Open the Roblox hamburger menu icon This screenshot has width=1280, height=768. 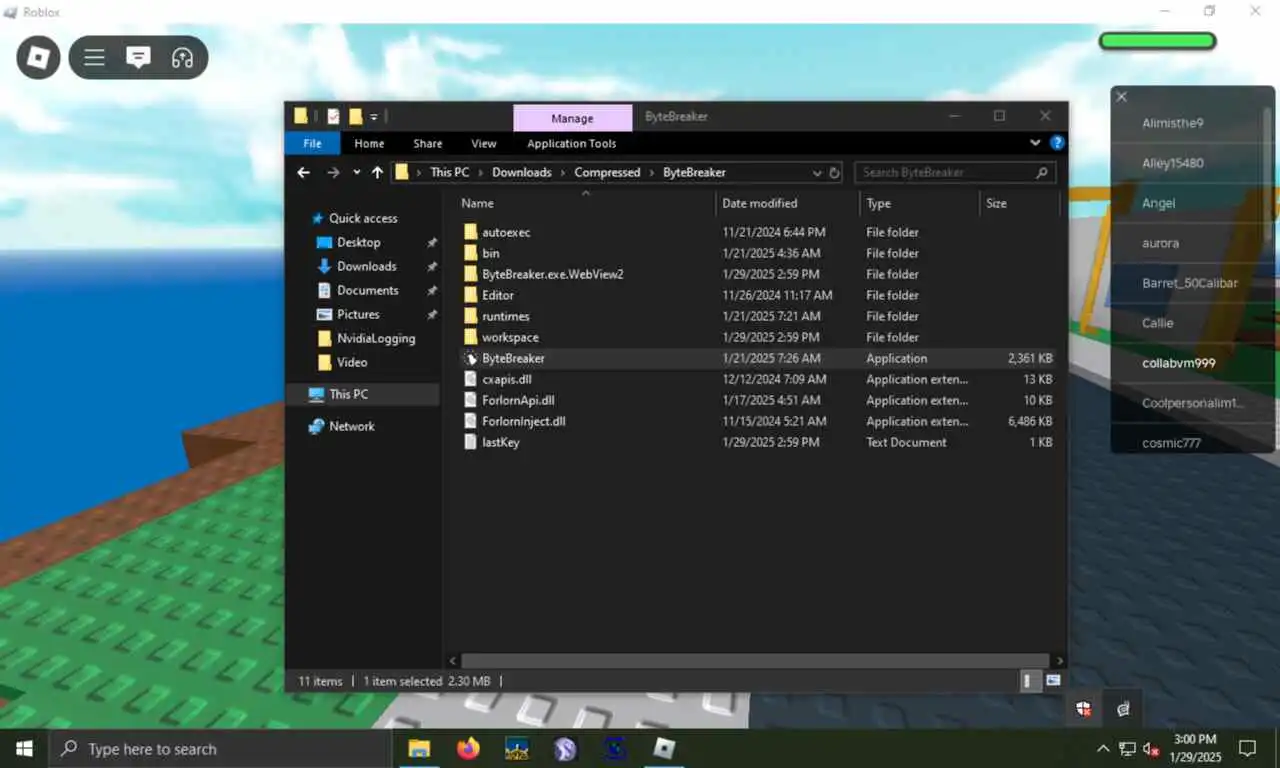click(x=94, y=58)
